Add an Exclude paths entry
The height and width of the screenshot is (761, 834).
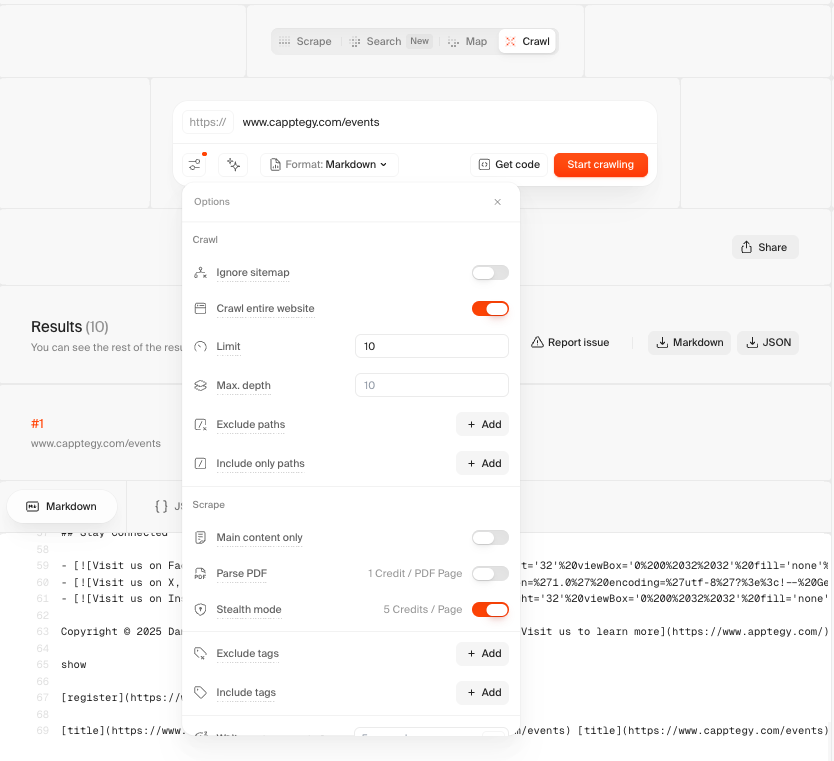pos(482,424)
